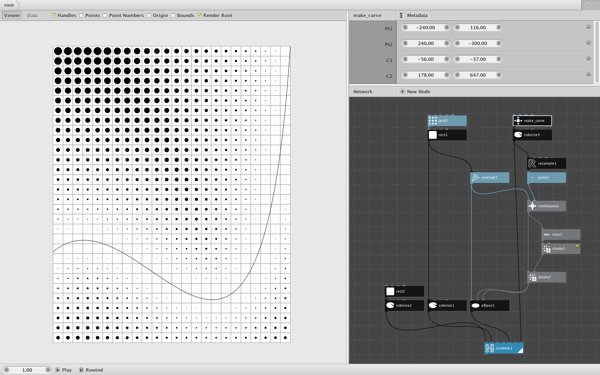Image resolution: width=600 pixels, height=375 pixels.
Task: Switch to the Viewer tab
Action: 12,15
